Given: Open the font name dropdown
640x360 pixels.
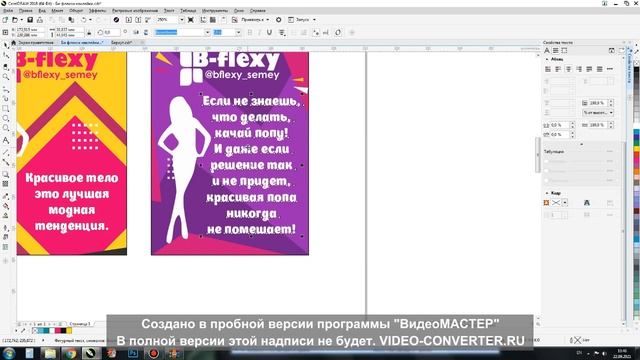Looking at the screenshot, I should coord(207,32).
